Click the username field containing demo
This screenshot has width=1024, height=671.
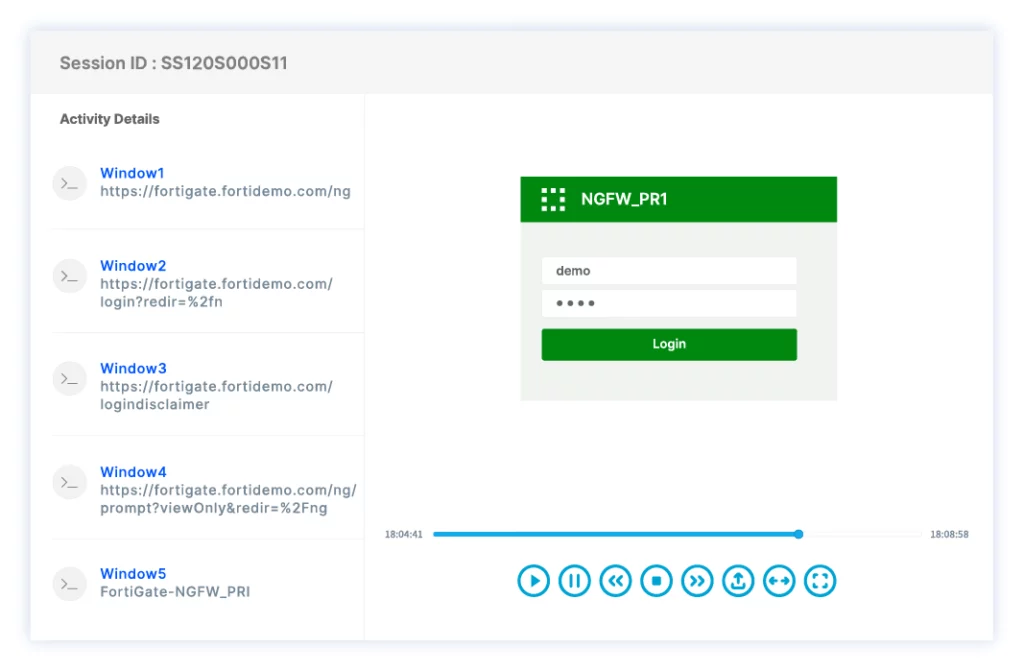point(669,270)
